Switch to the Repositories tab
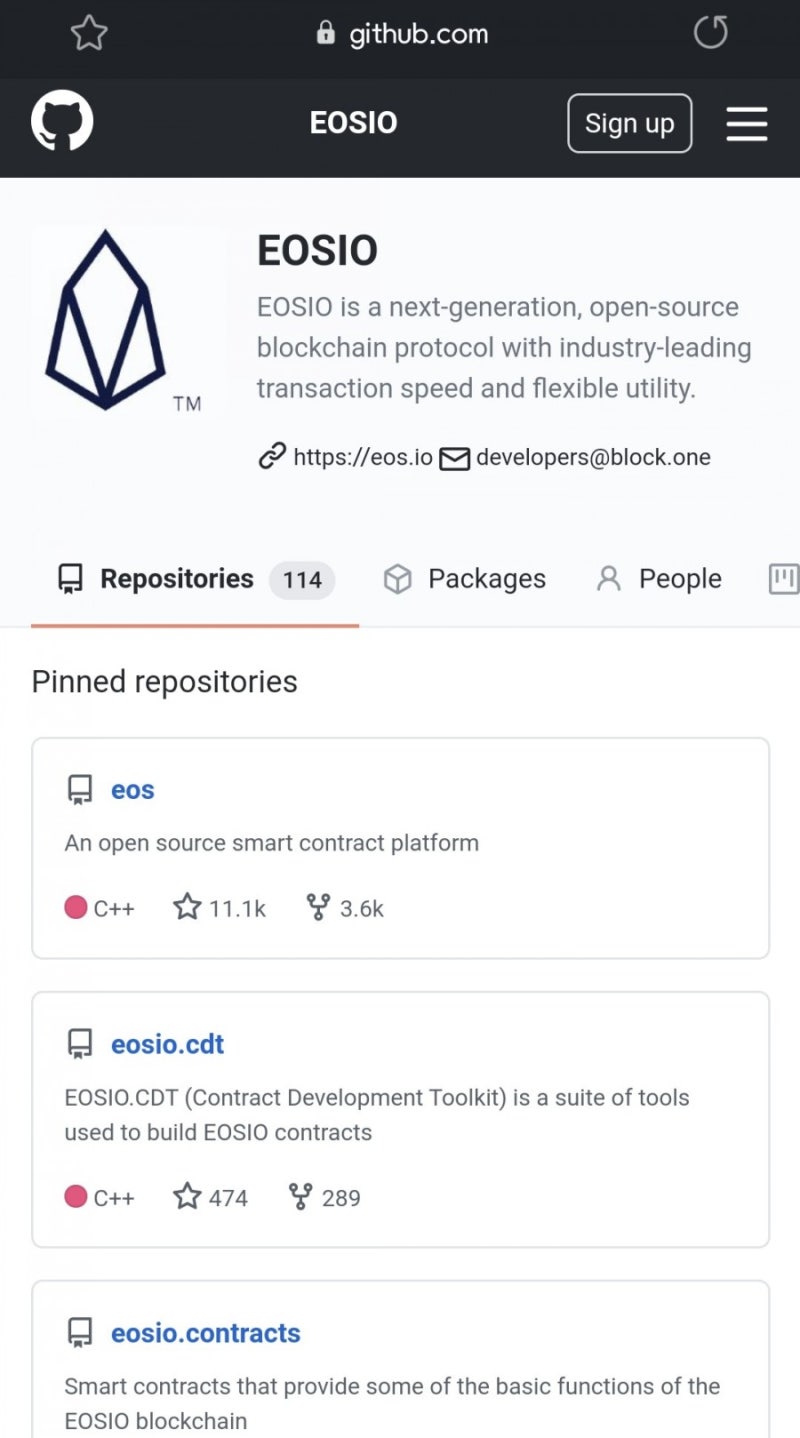Screen dimensions: 800x1438 coord(176,579)
